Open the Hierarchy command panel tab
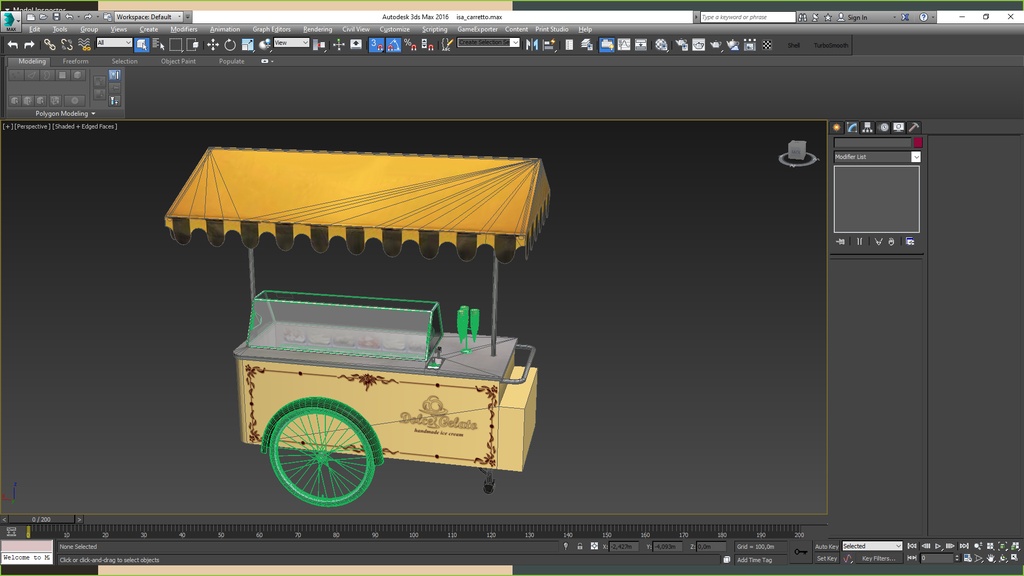The width and height of the screenshot is (1024, 576). 868,127
